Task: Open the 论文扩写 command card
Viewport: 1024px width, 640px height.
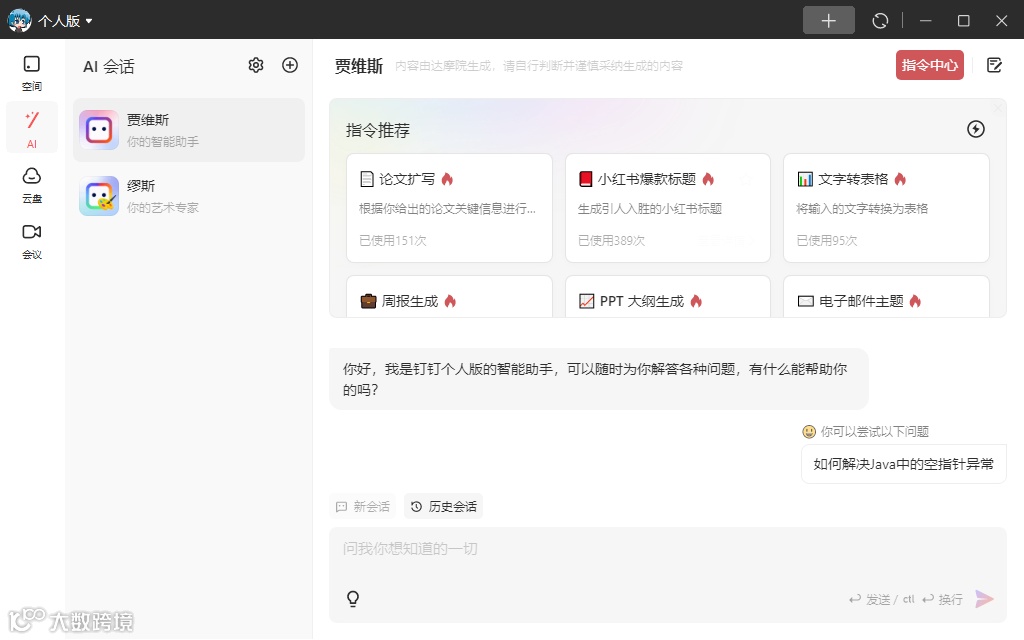Action: pyautogui.click(x=449, y=208)
